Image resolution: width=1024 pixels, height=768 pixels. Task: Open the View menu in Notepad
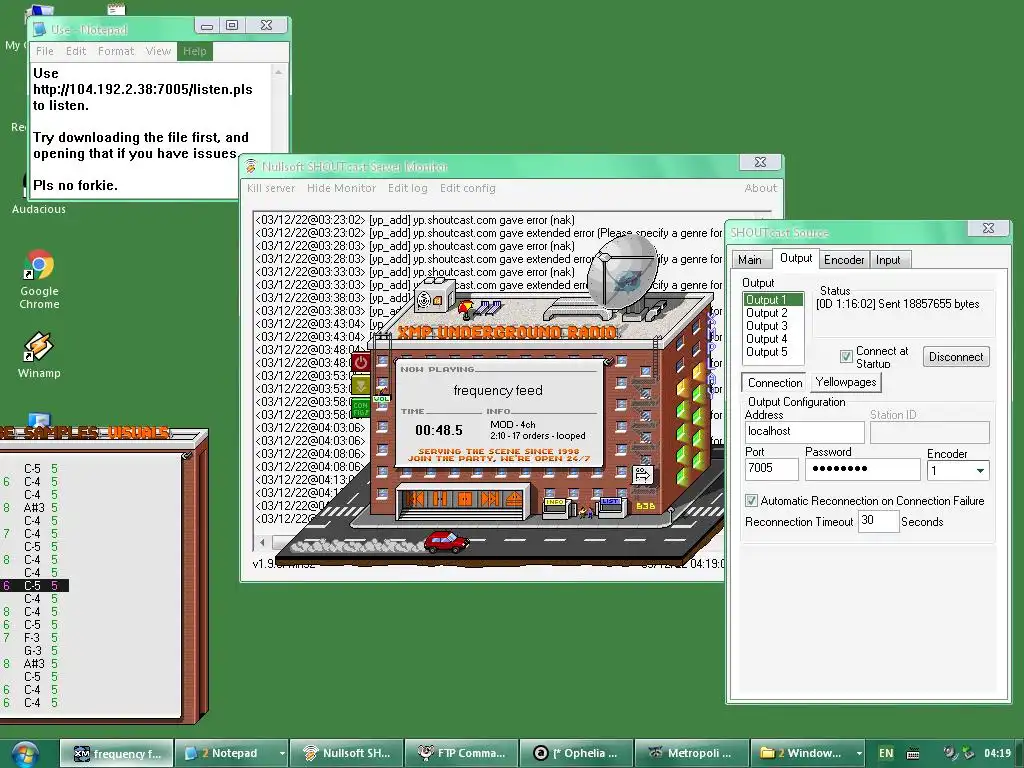point(158,51)
